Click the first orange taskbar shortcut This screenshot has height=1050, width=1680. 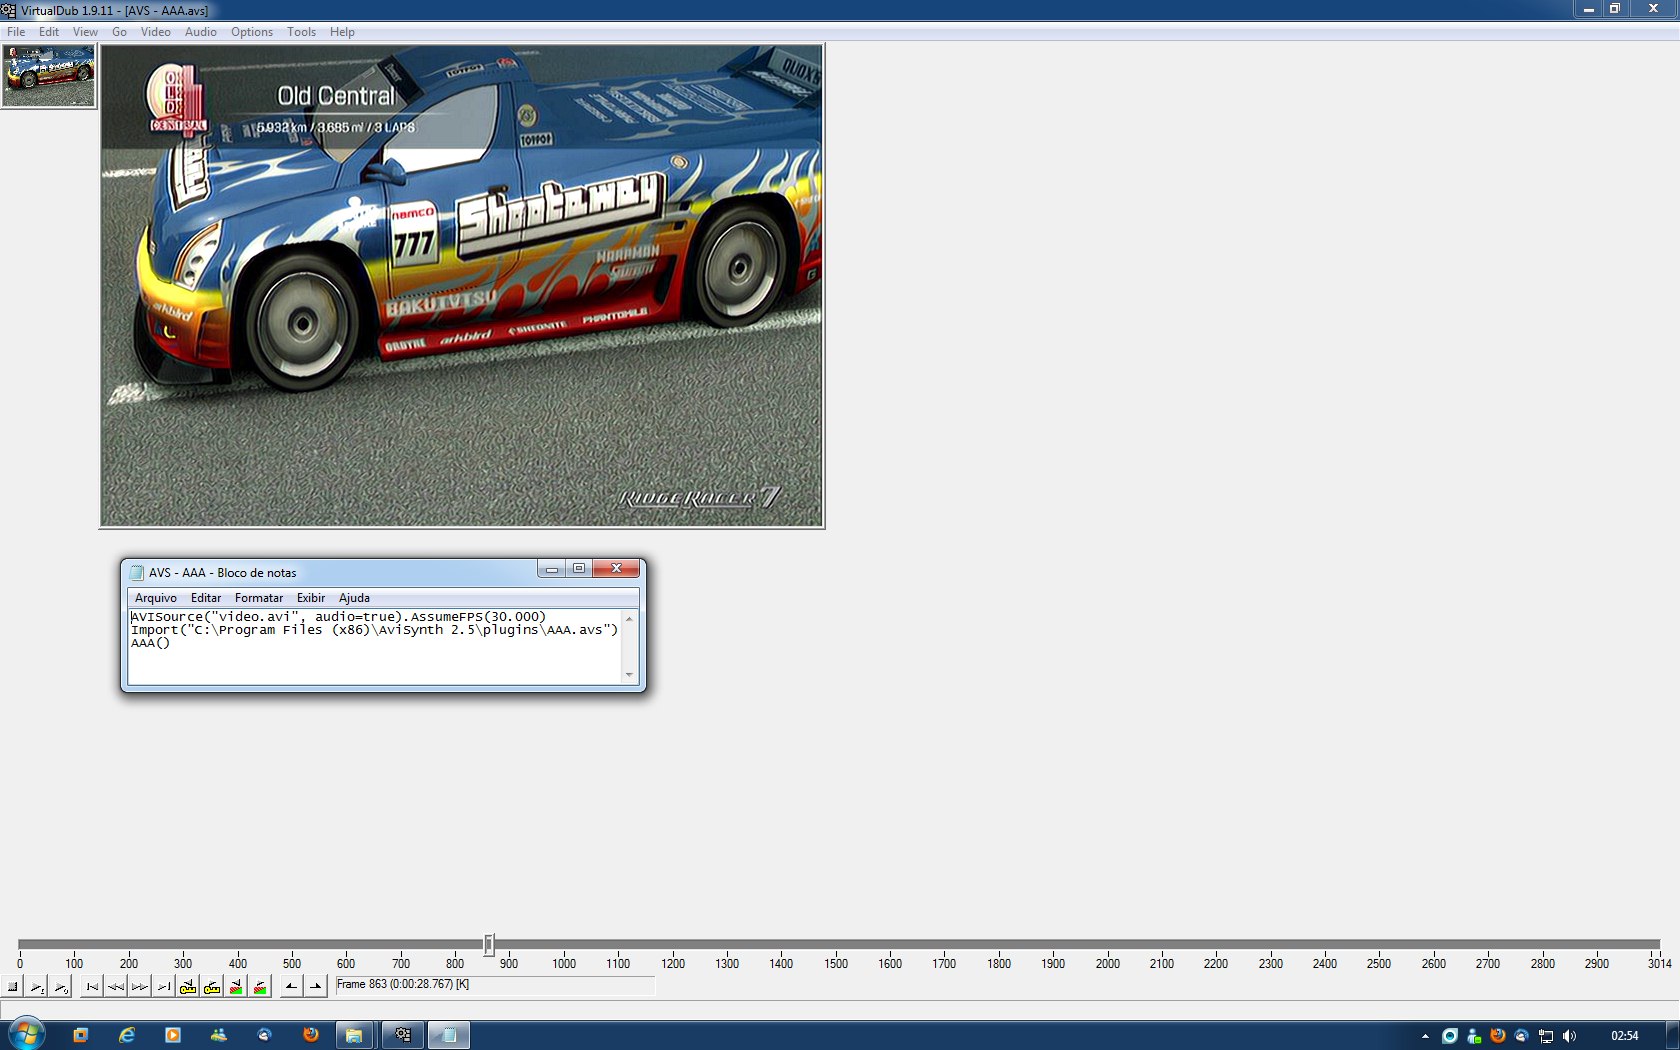[81, 1035]
